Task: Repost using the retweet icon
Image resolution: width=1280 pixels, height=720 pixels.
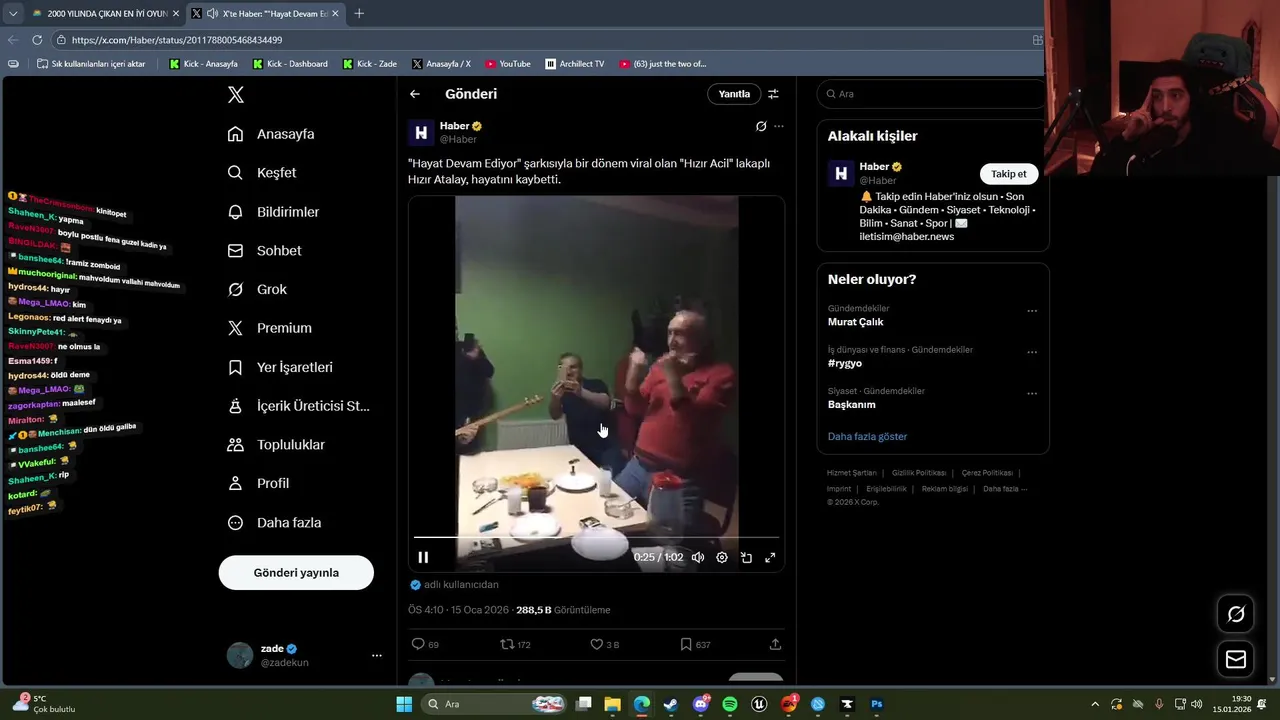Action: click(507, 645)
